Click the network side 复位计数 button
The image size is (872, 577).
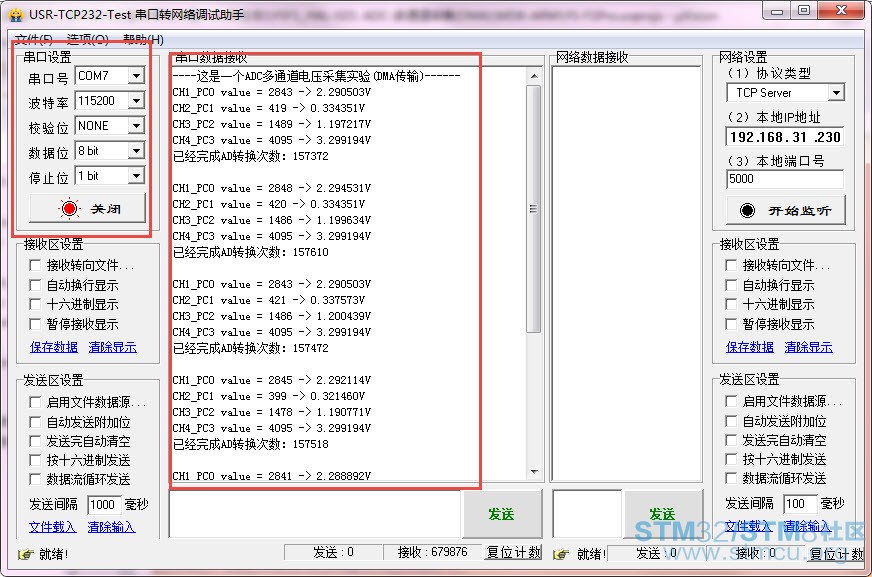836,554
